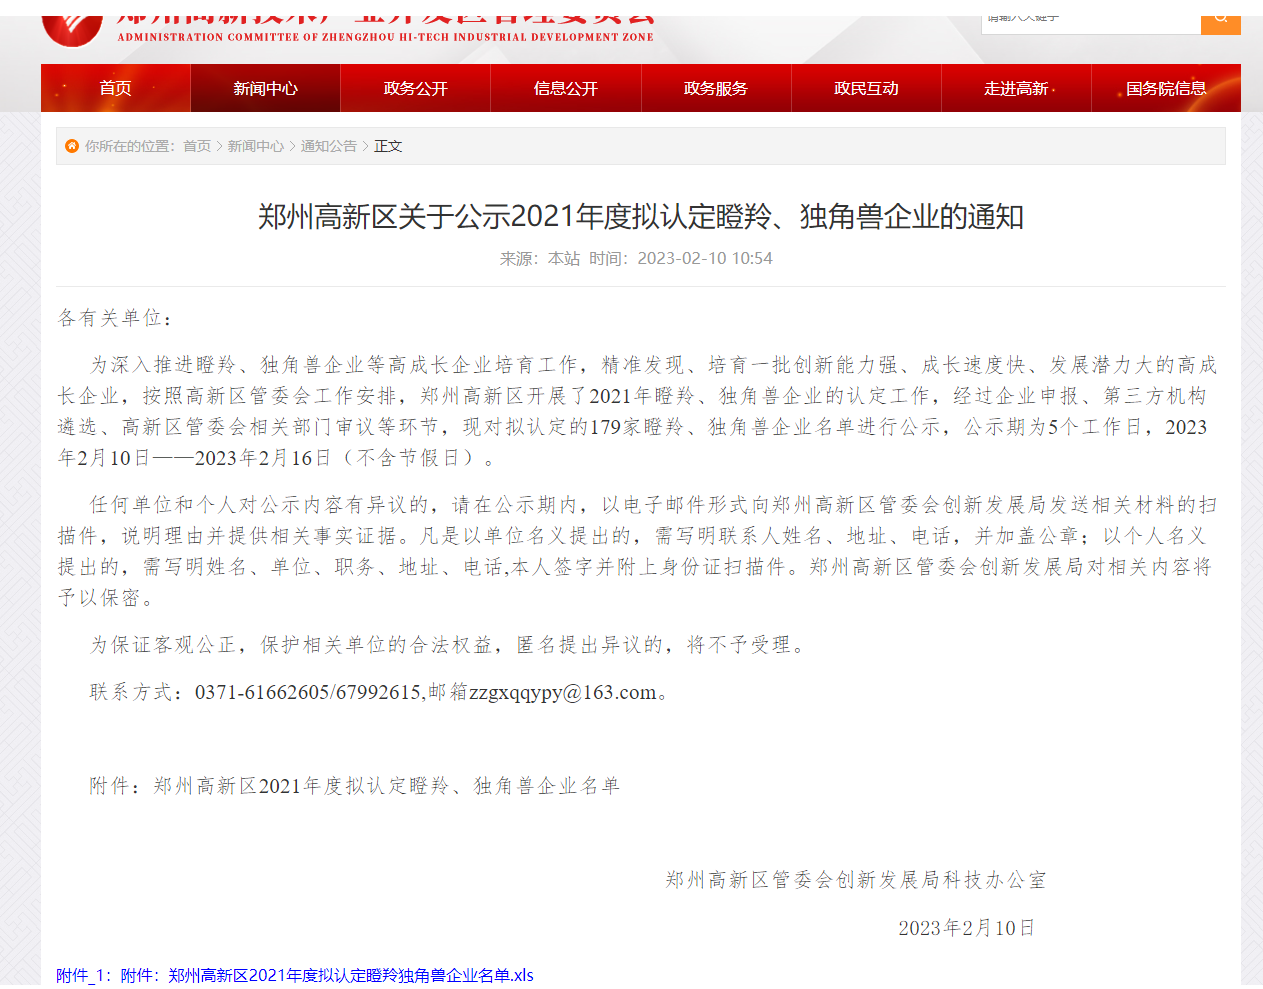Open the 政务公开 navigation tab
The height and width of the screenshot is (989, 1263).
click(x=416, y=88)
